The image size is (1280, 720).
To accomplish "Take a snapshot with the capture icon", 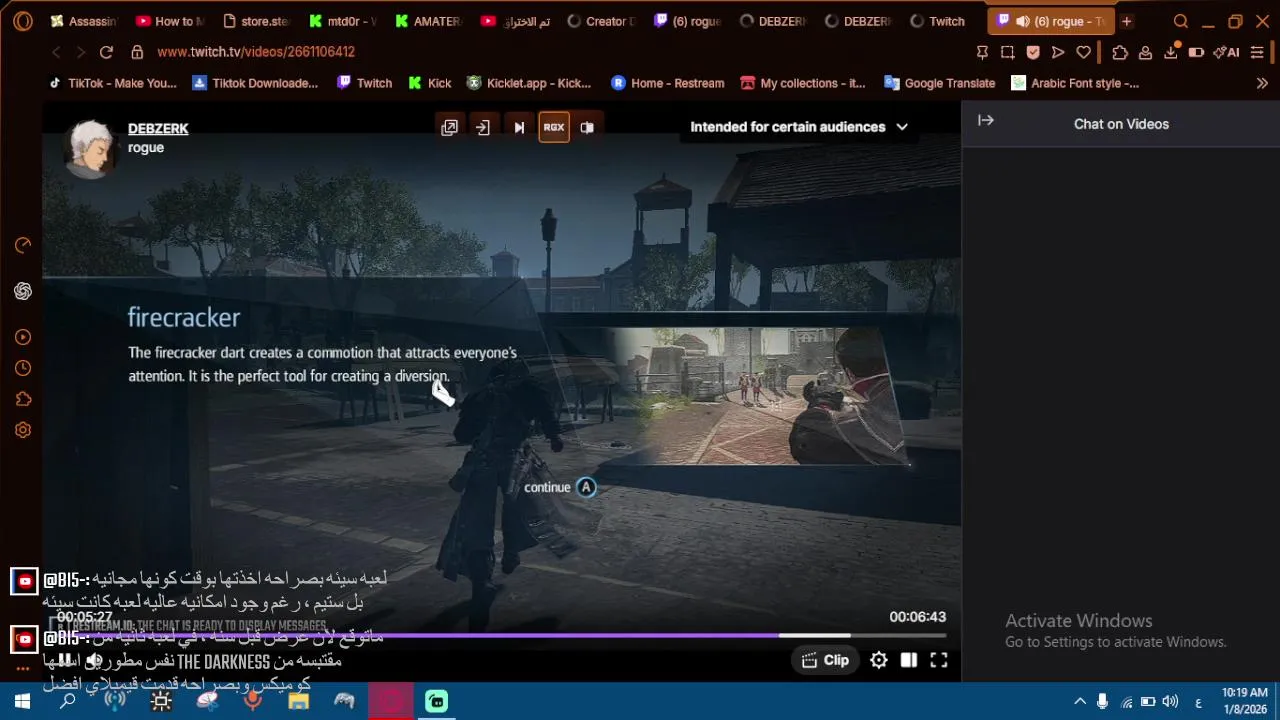I will point(1008,52).
